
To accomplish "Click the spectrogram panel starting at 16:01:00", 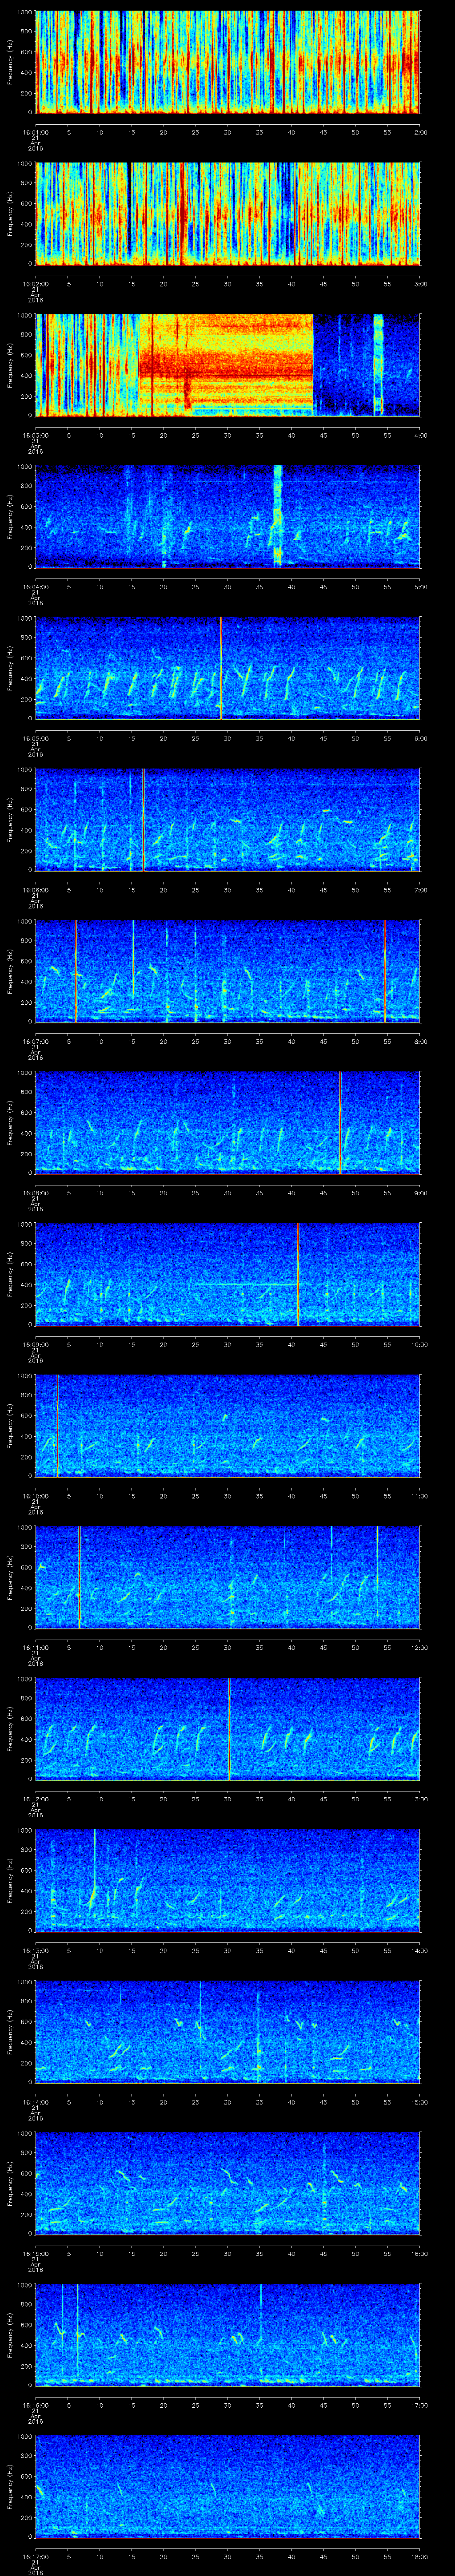I will [x=227, y=62].
